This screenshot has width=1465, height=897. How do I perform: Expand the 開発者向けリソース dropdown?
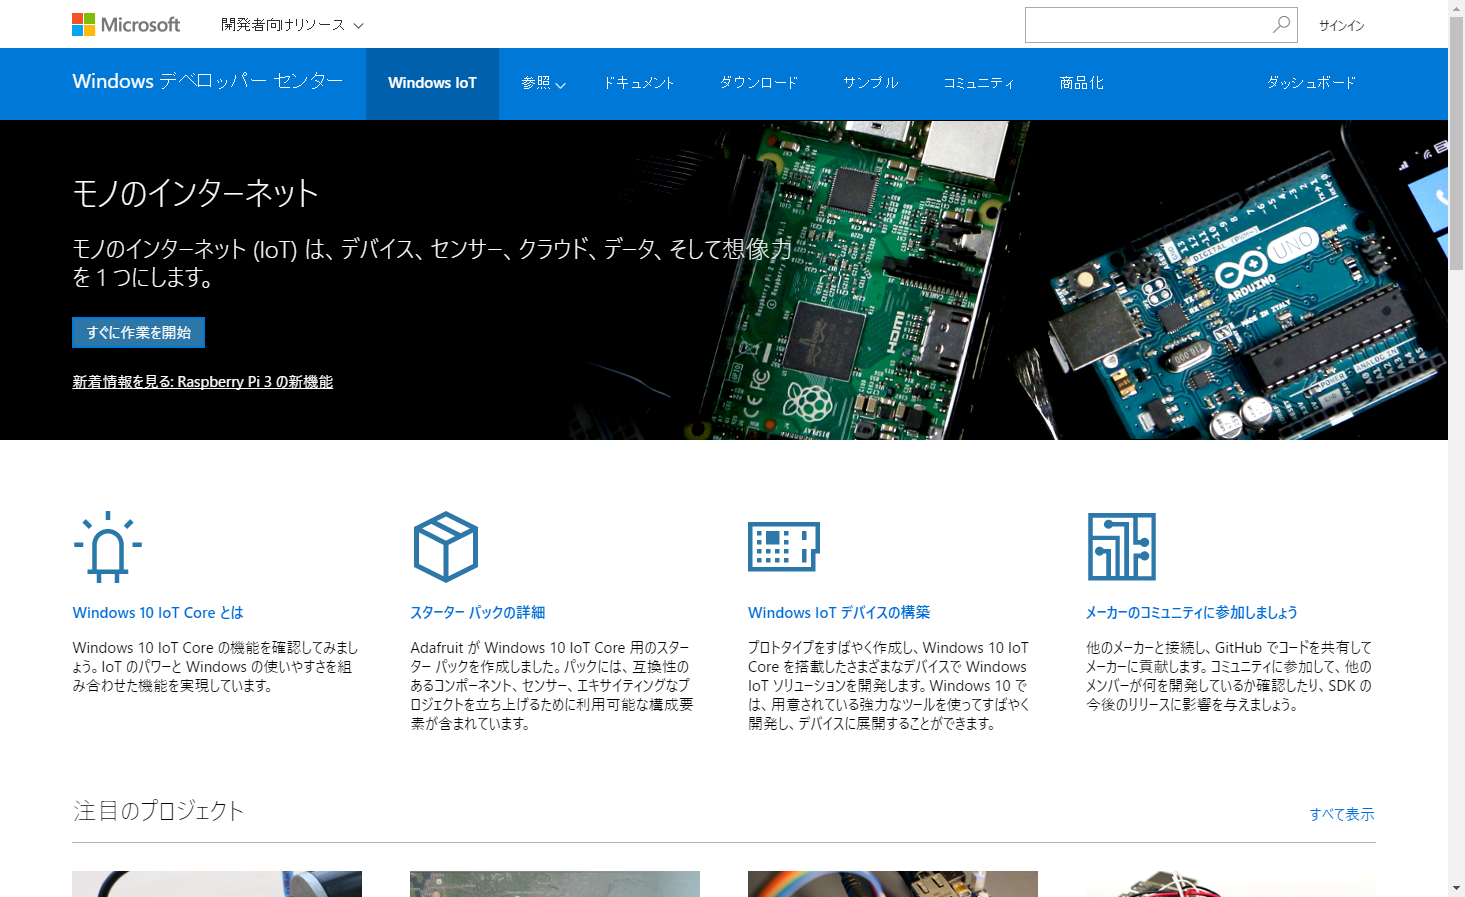[292, 25]
